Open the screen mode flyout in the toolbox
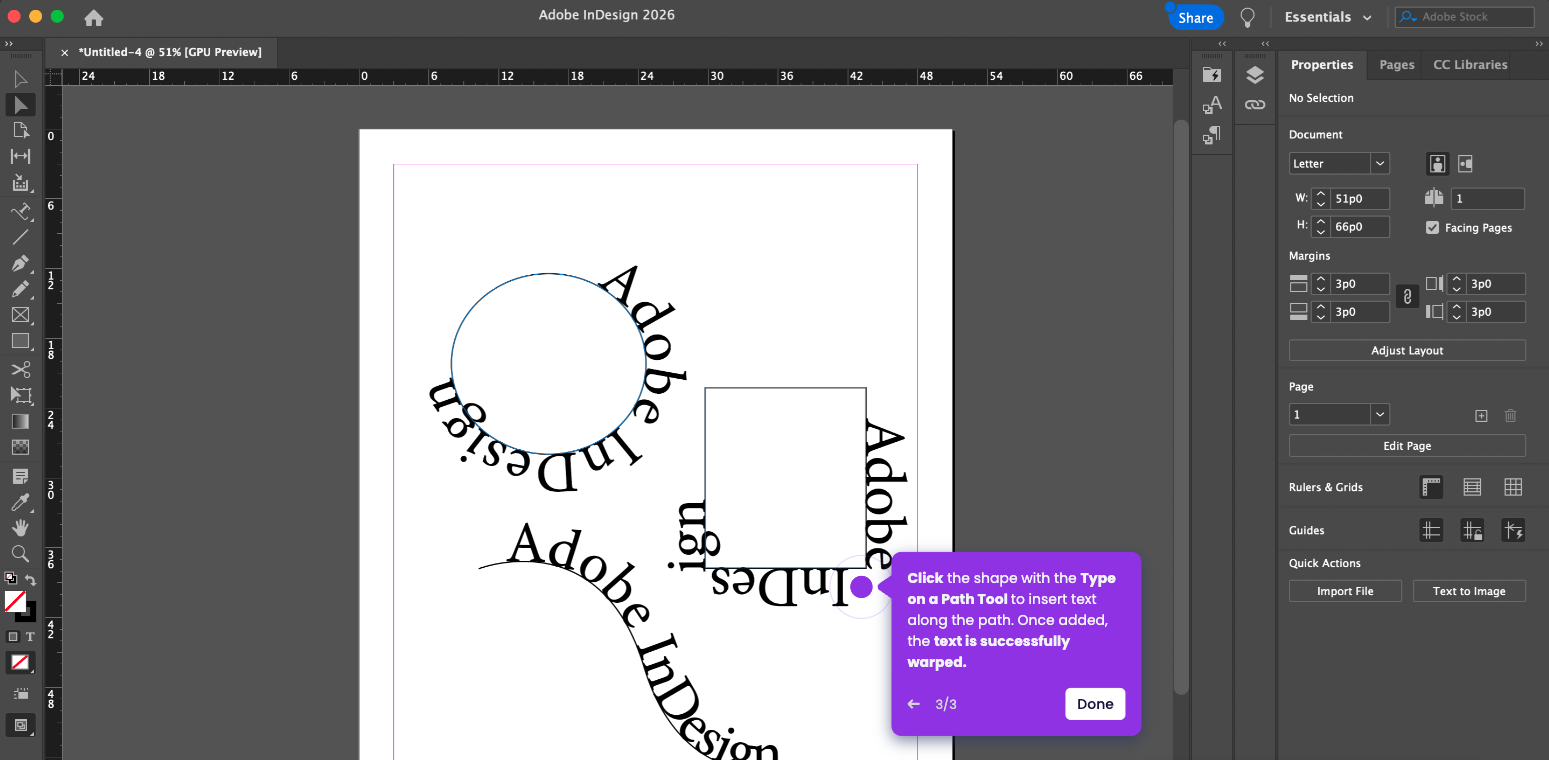1549x760 pixels. [20, 725]
